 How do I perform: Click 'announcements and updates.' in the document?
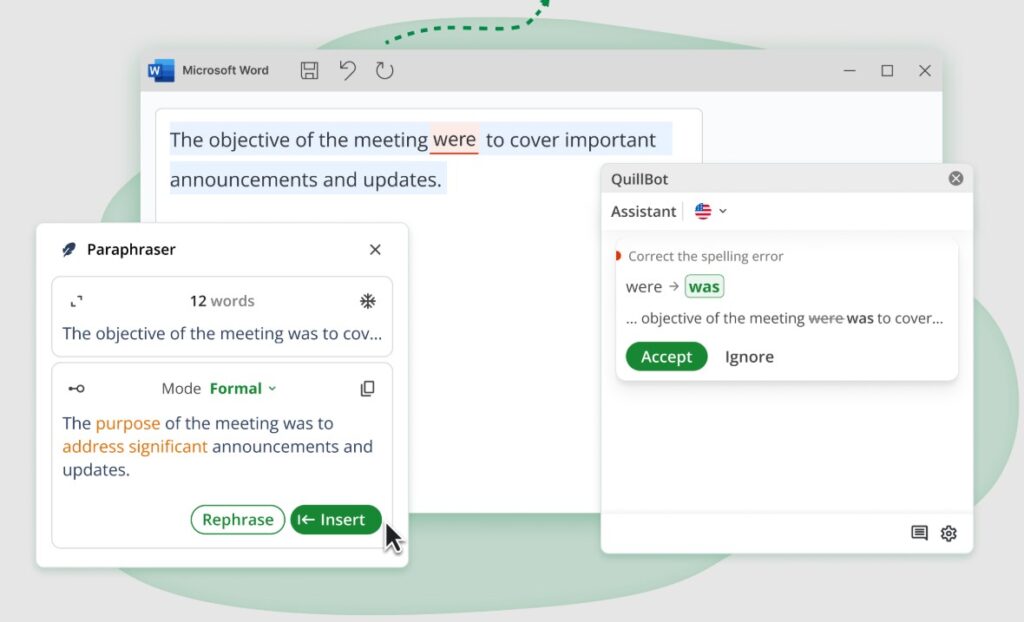pyautogui.click(x=306, y=180)
